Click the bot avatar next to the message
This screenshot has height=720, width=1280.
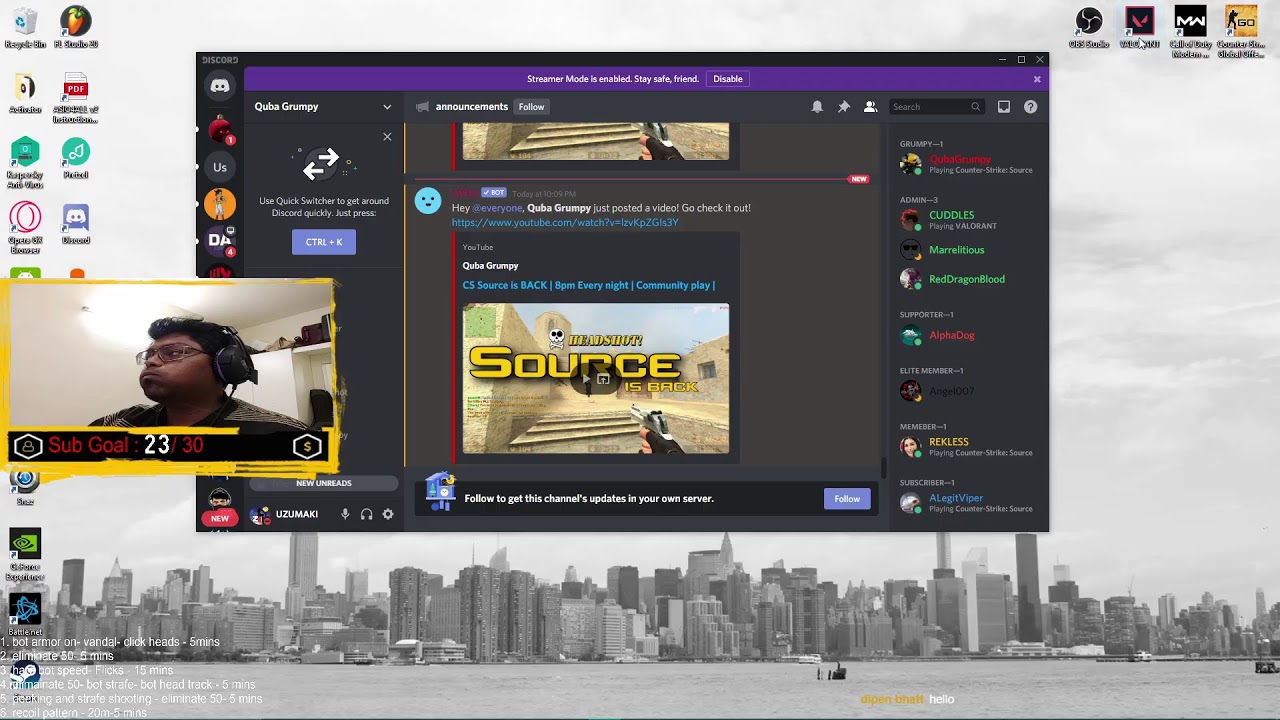click(428, 201)
